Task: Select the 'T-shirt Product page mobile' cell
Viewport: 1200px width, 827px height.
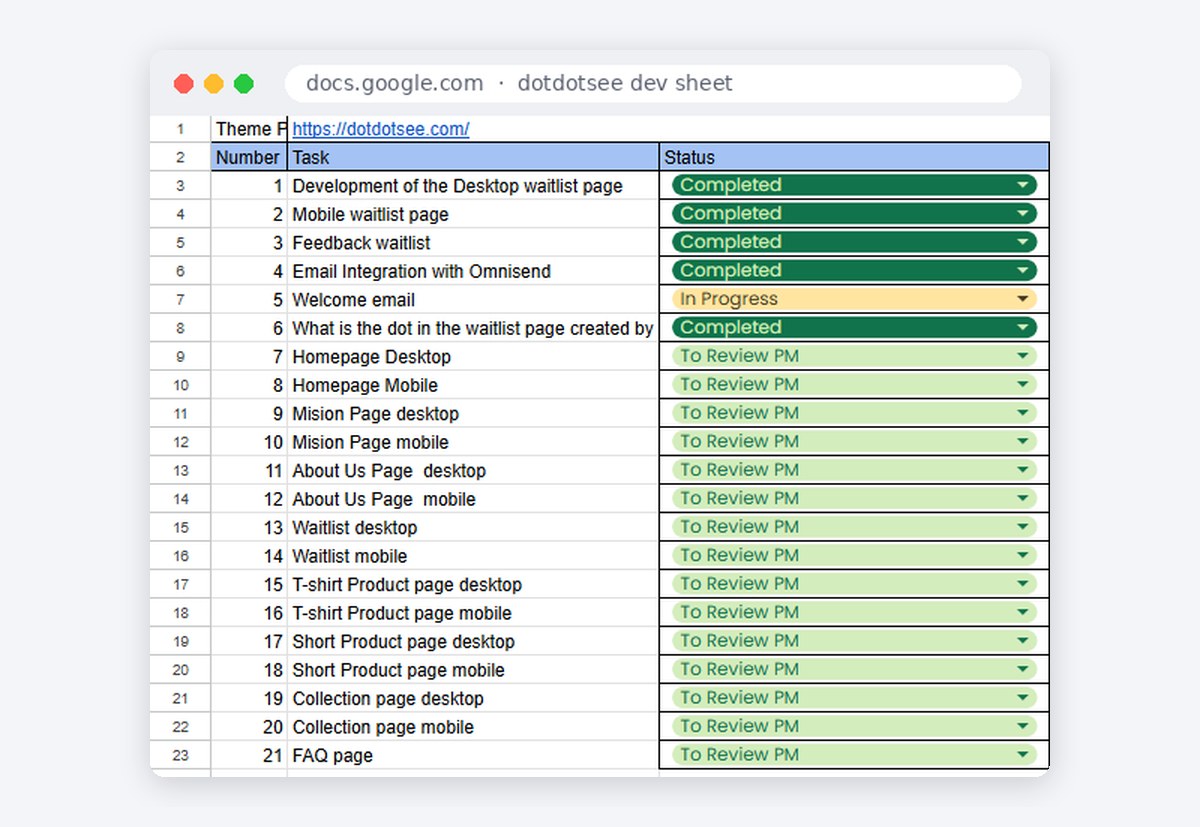Action: [473, 613]
